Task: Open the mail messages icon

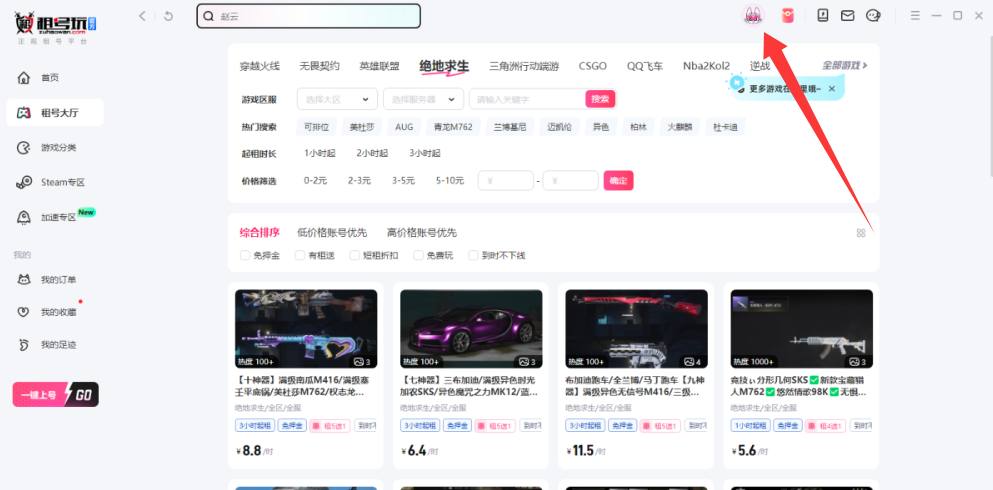Action: click(x=847, y=15)
